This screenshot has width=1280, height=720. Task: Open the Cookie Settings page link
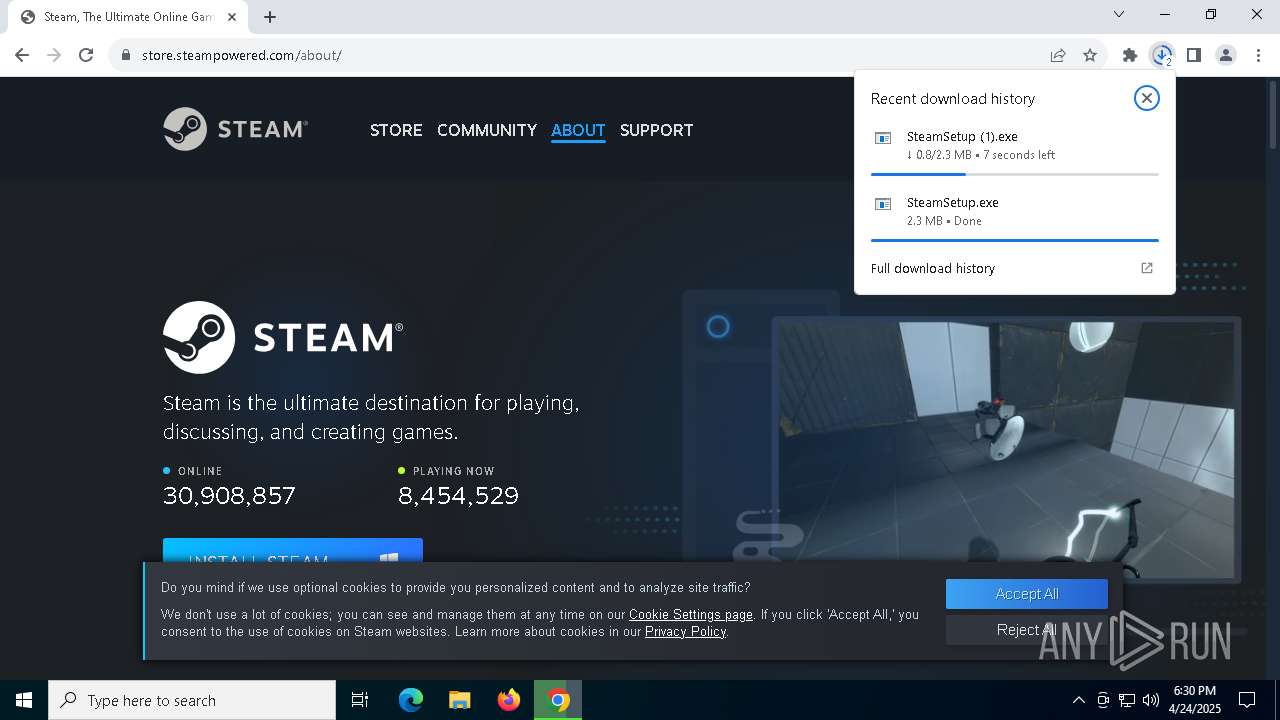coord(691,615)
